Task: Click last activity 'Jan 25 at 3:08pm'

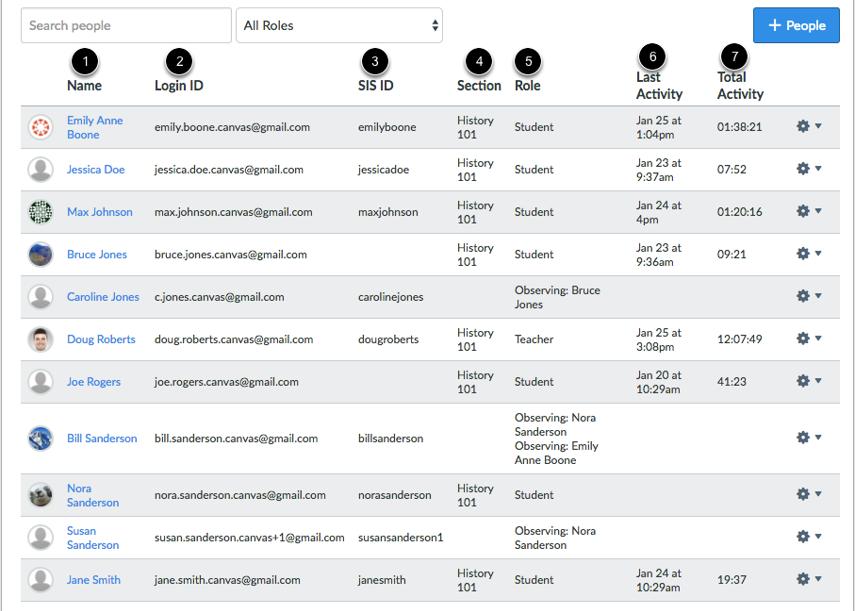Action: tap(659, 340)
